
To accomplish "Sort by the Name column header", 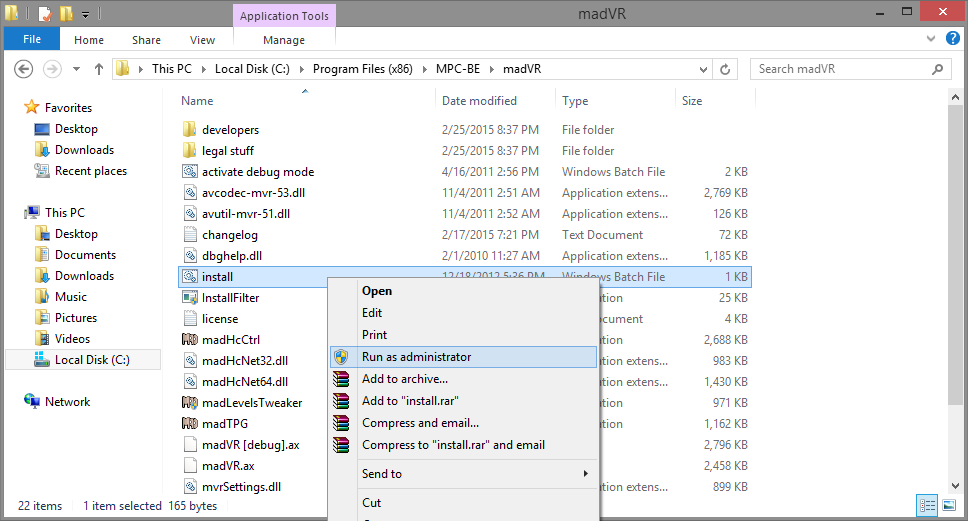I will point(197,101).
